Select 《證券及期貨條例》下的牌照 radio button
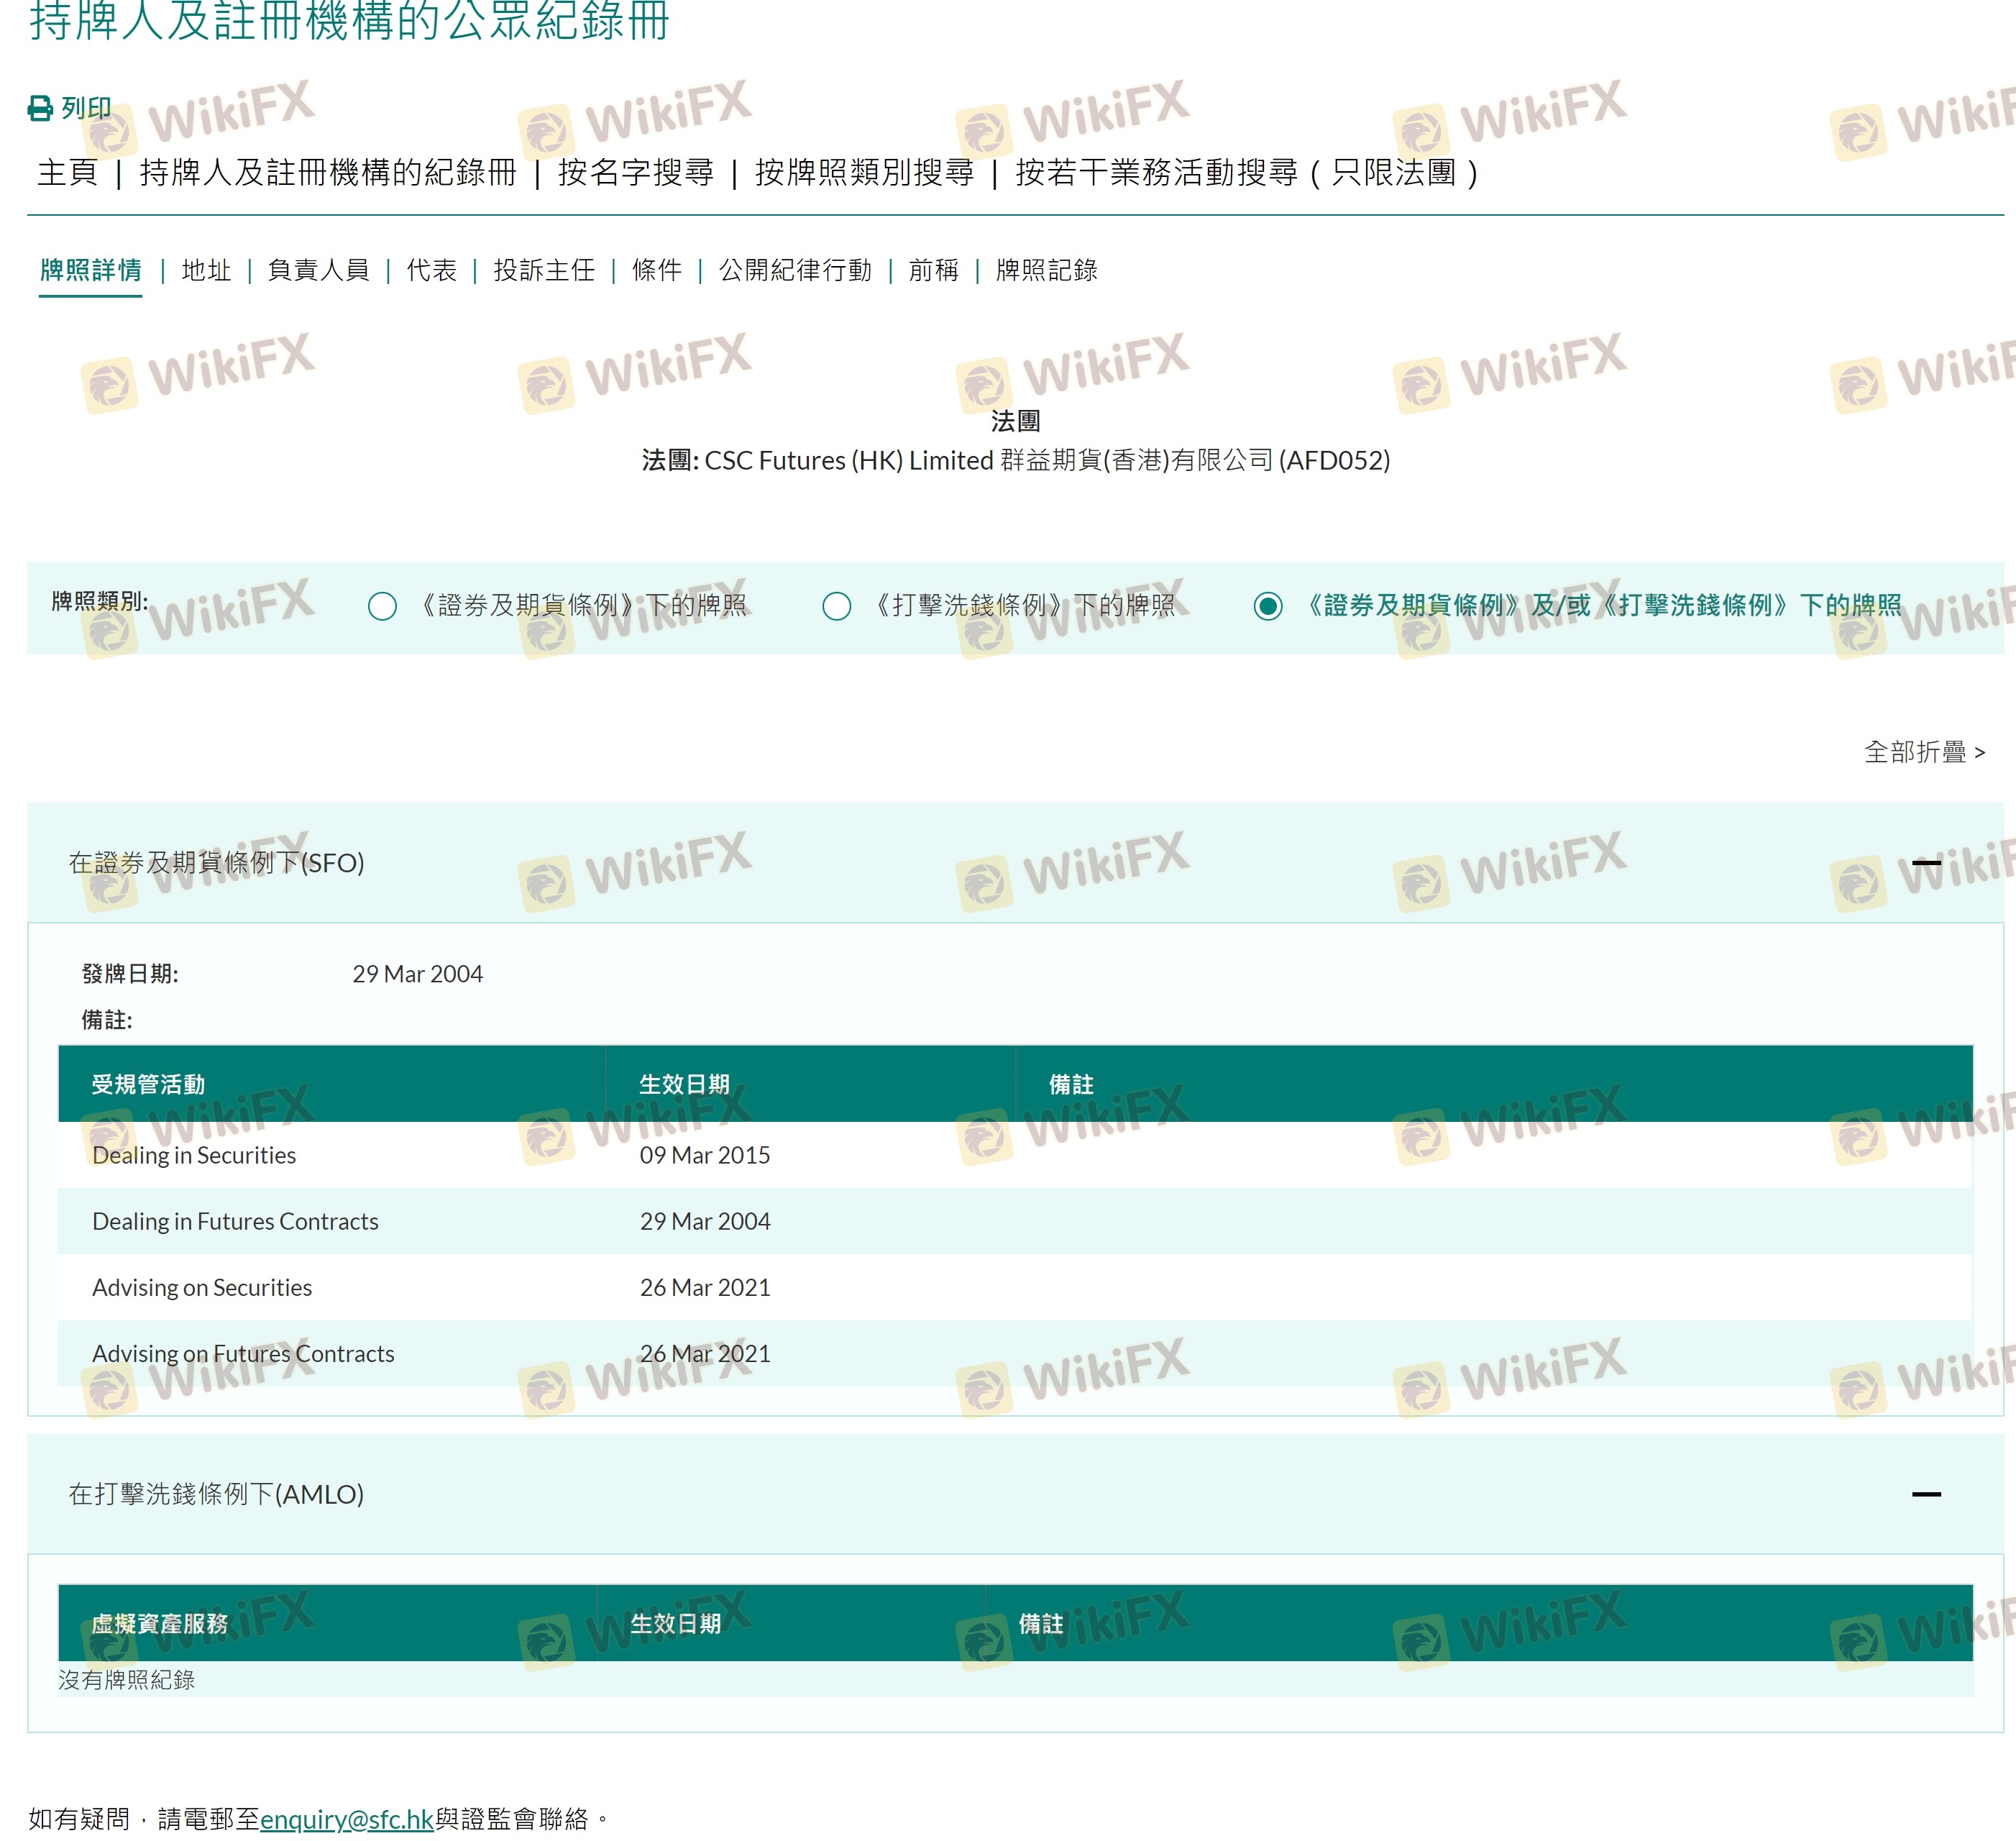 (382, 606)
